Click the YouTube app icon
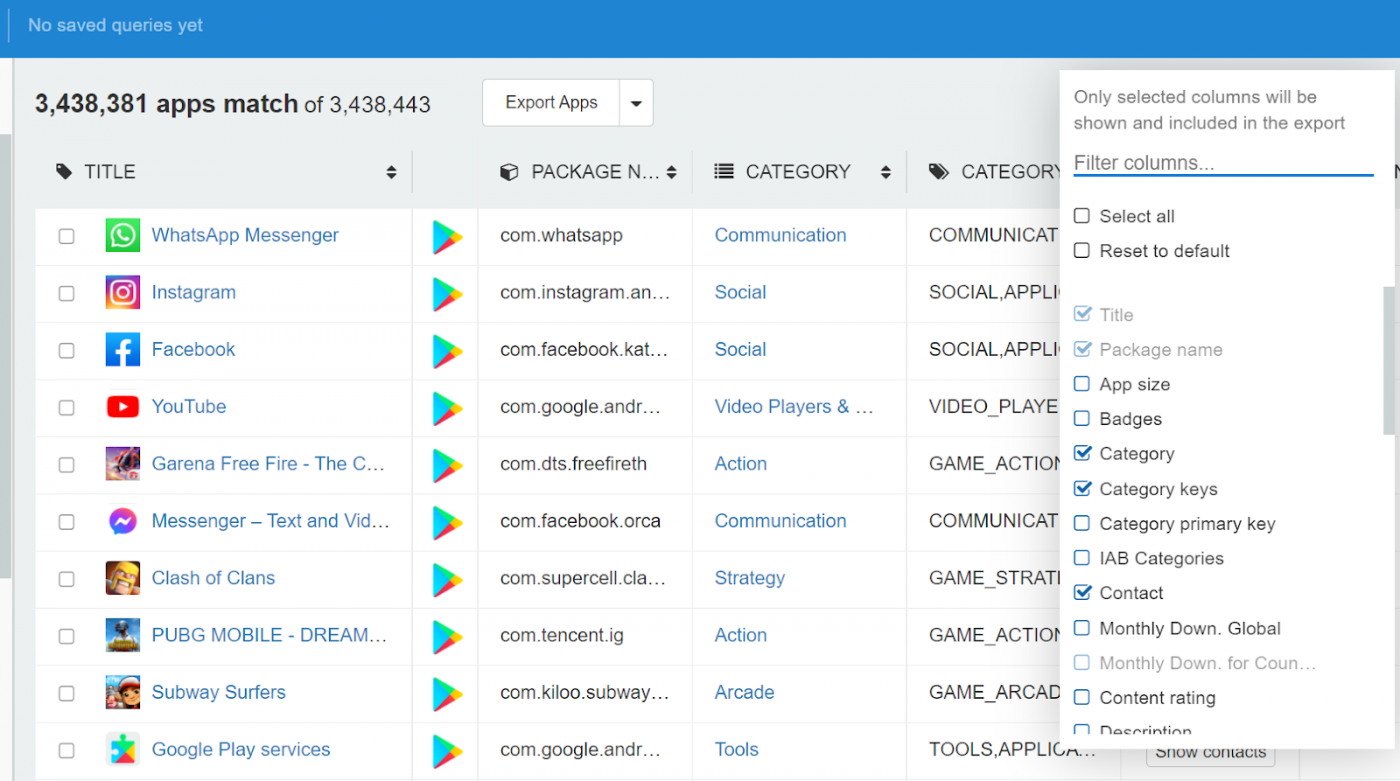 [123, 407]
